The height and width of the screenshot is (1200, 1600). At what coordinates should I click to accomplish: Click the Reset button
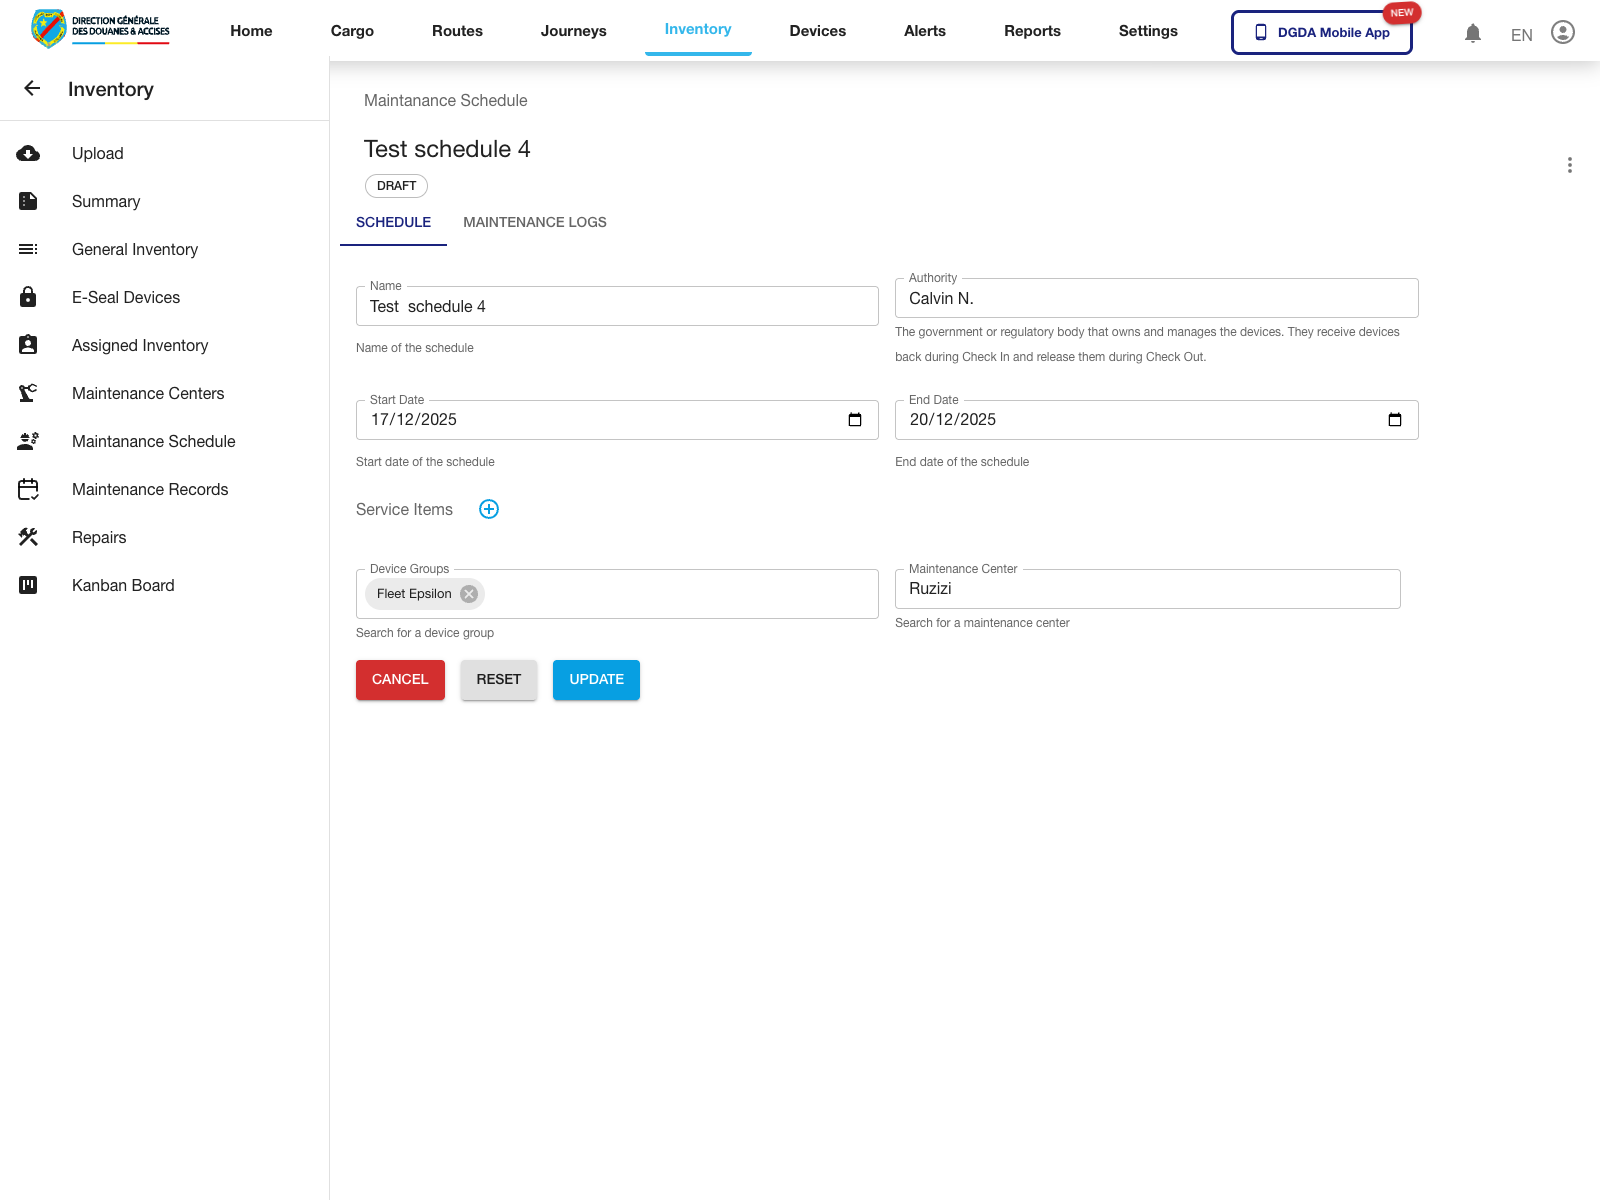click(498, 680)
